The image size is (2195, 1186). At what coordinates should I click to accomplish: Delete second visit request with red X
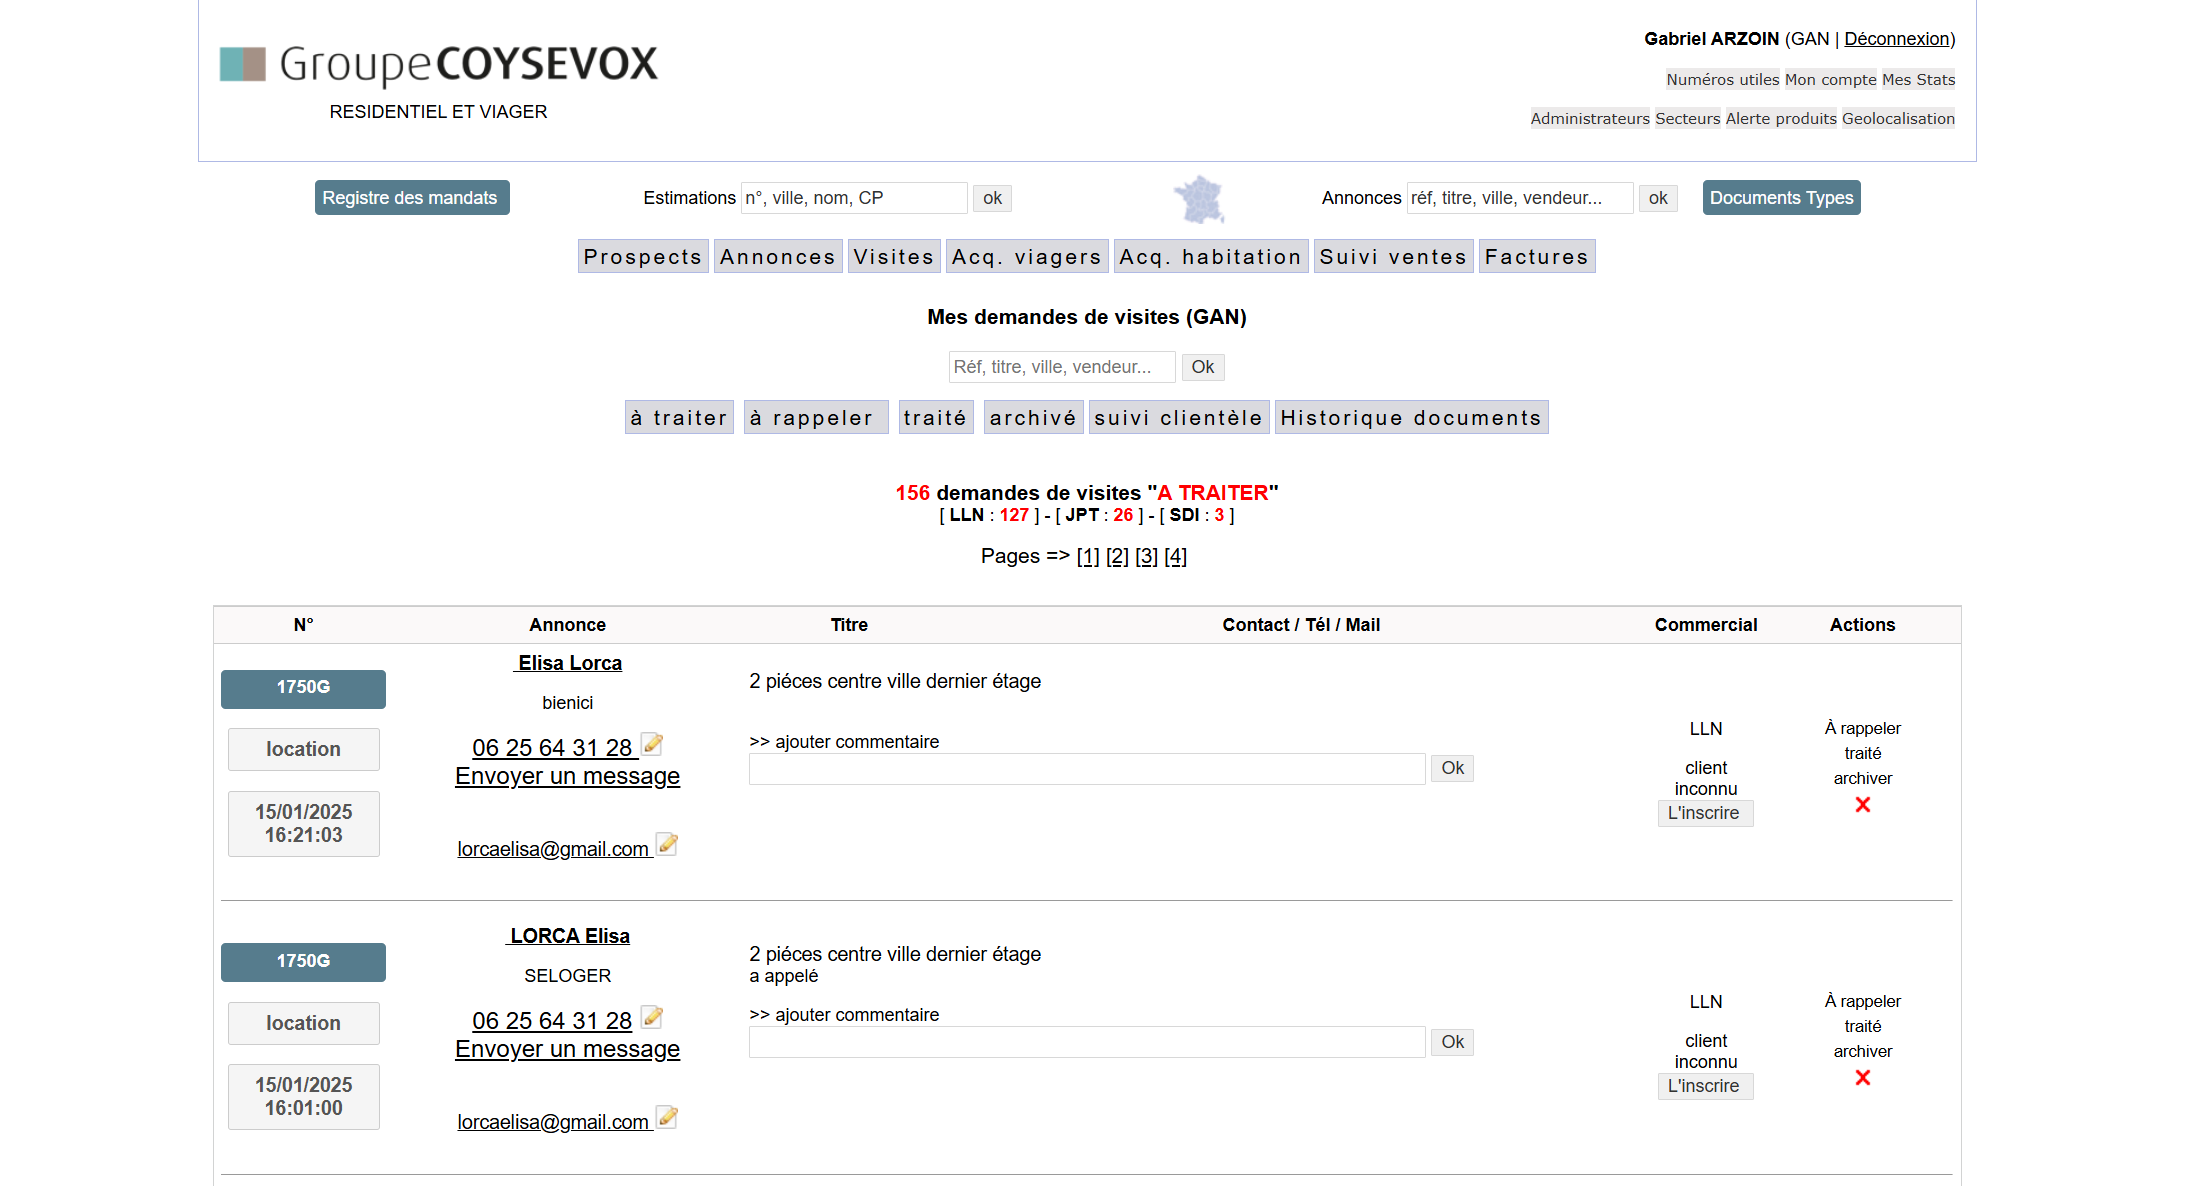[1862, 1078]
